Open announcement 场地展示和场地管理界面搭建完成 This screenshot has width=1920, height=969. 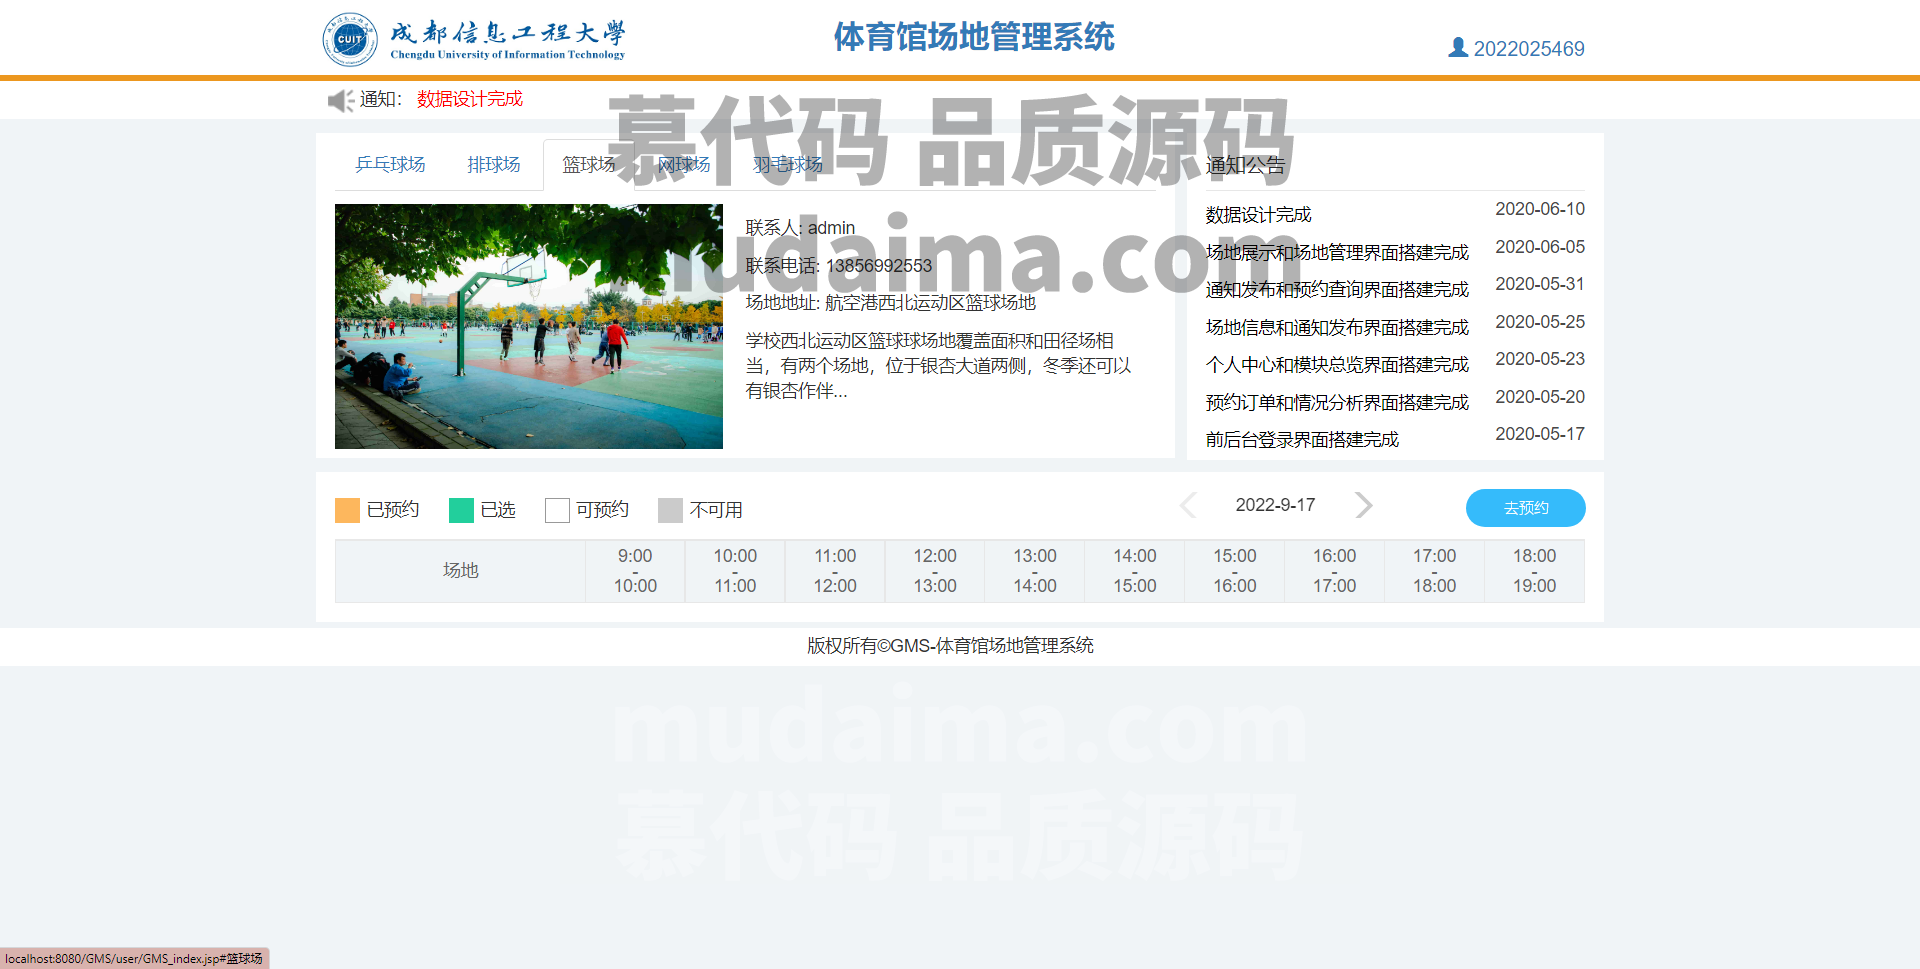click(1337, 252)
